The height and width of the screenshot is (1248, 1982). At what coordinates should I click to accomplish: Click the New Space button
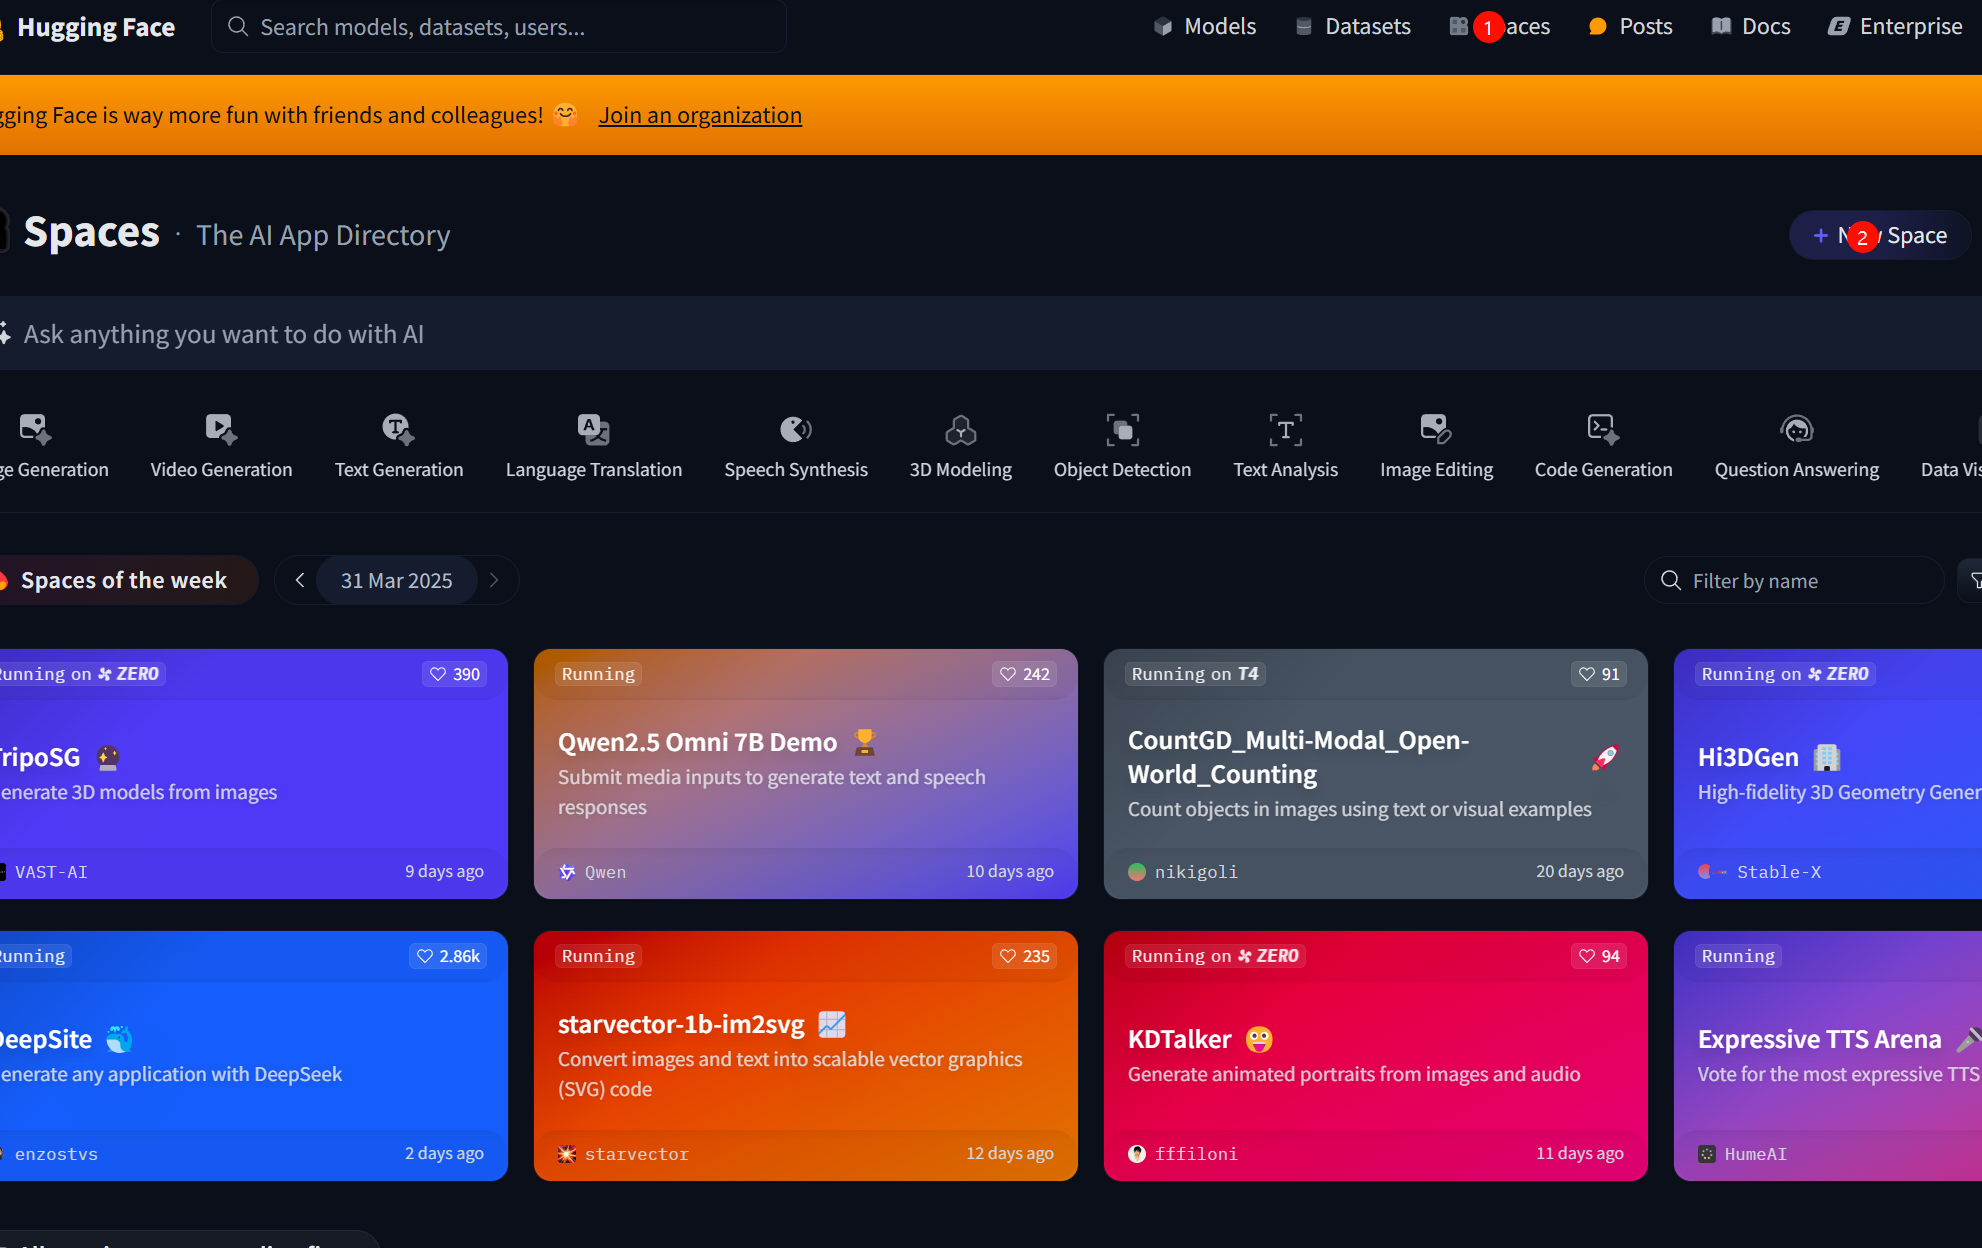tap(1880, 235)
